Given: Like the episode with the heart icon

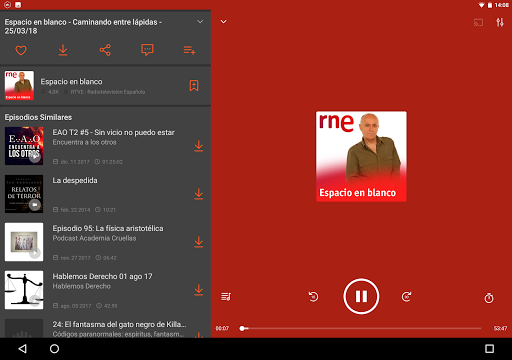Looking at the screenshot, I should point(21,50).
